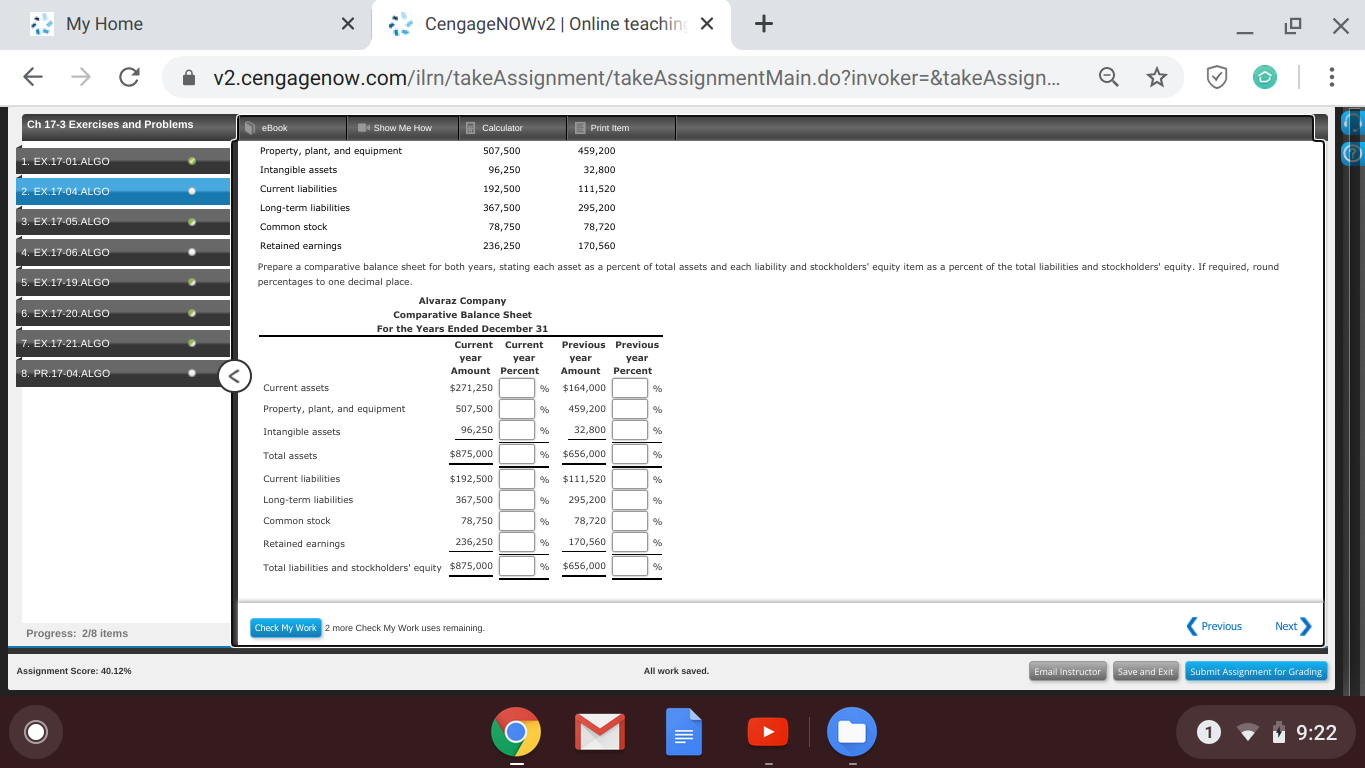Screen dimensions: 1365x768
Task: Bookmark this page with the star icon
Action: click(1157, 79)
